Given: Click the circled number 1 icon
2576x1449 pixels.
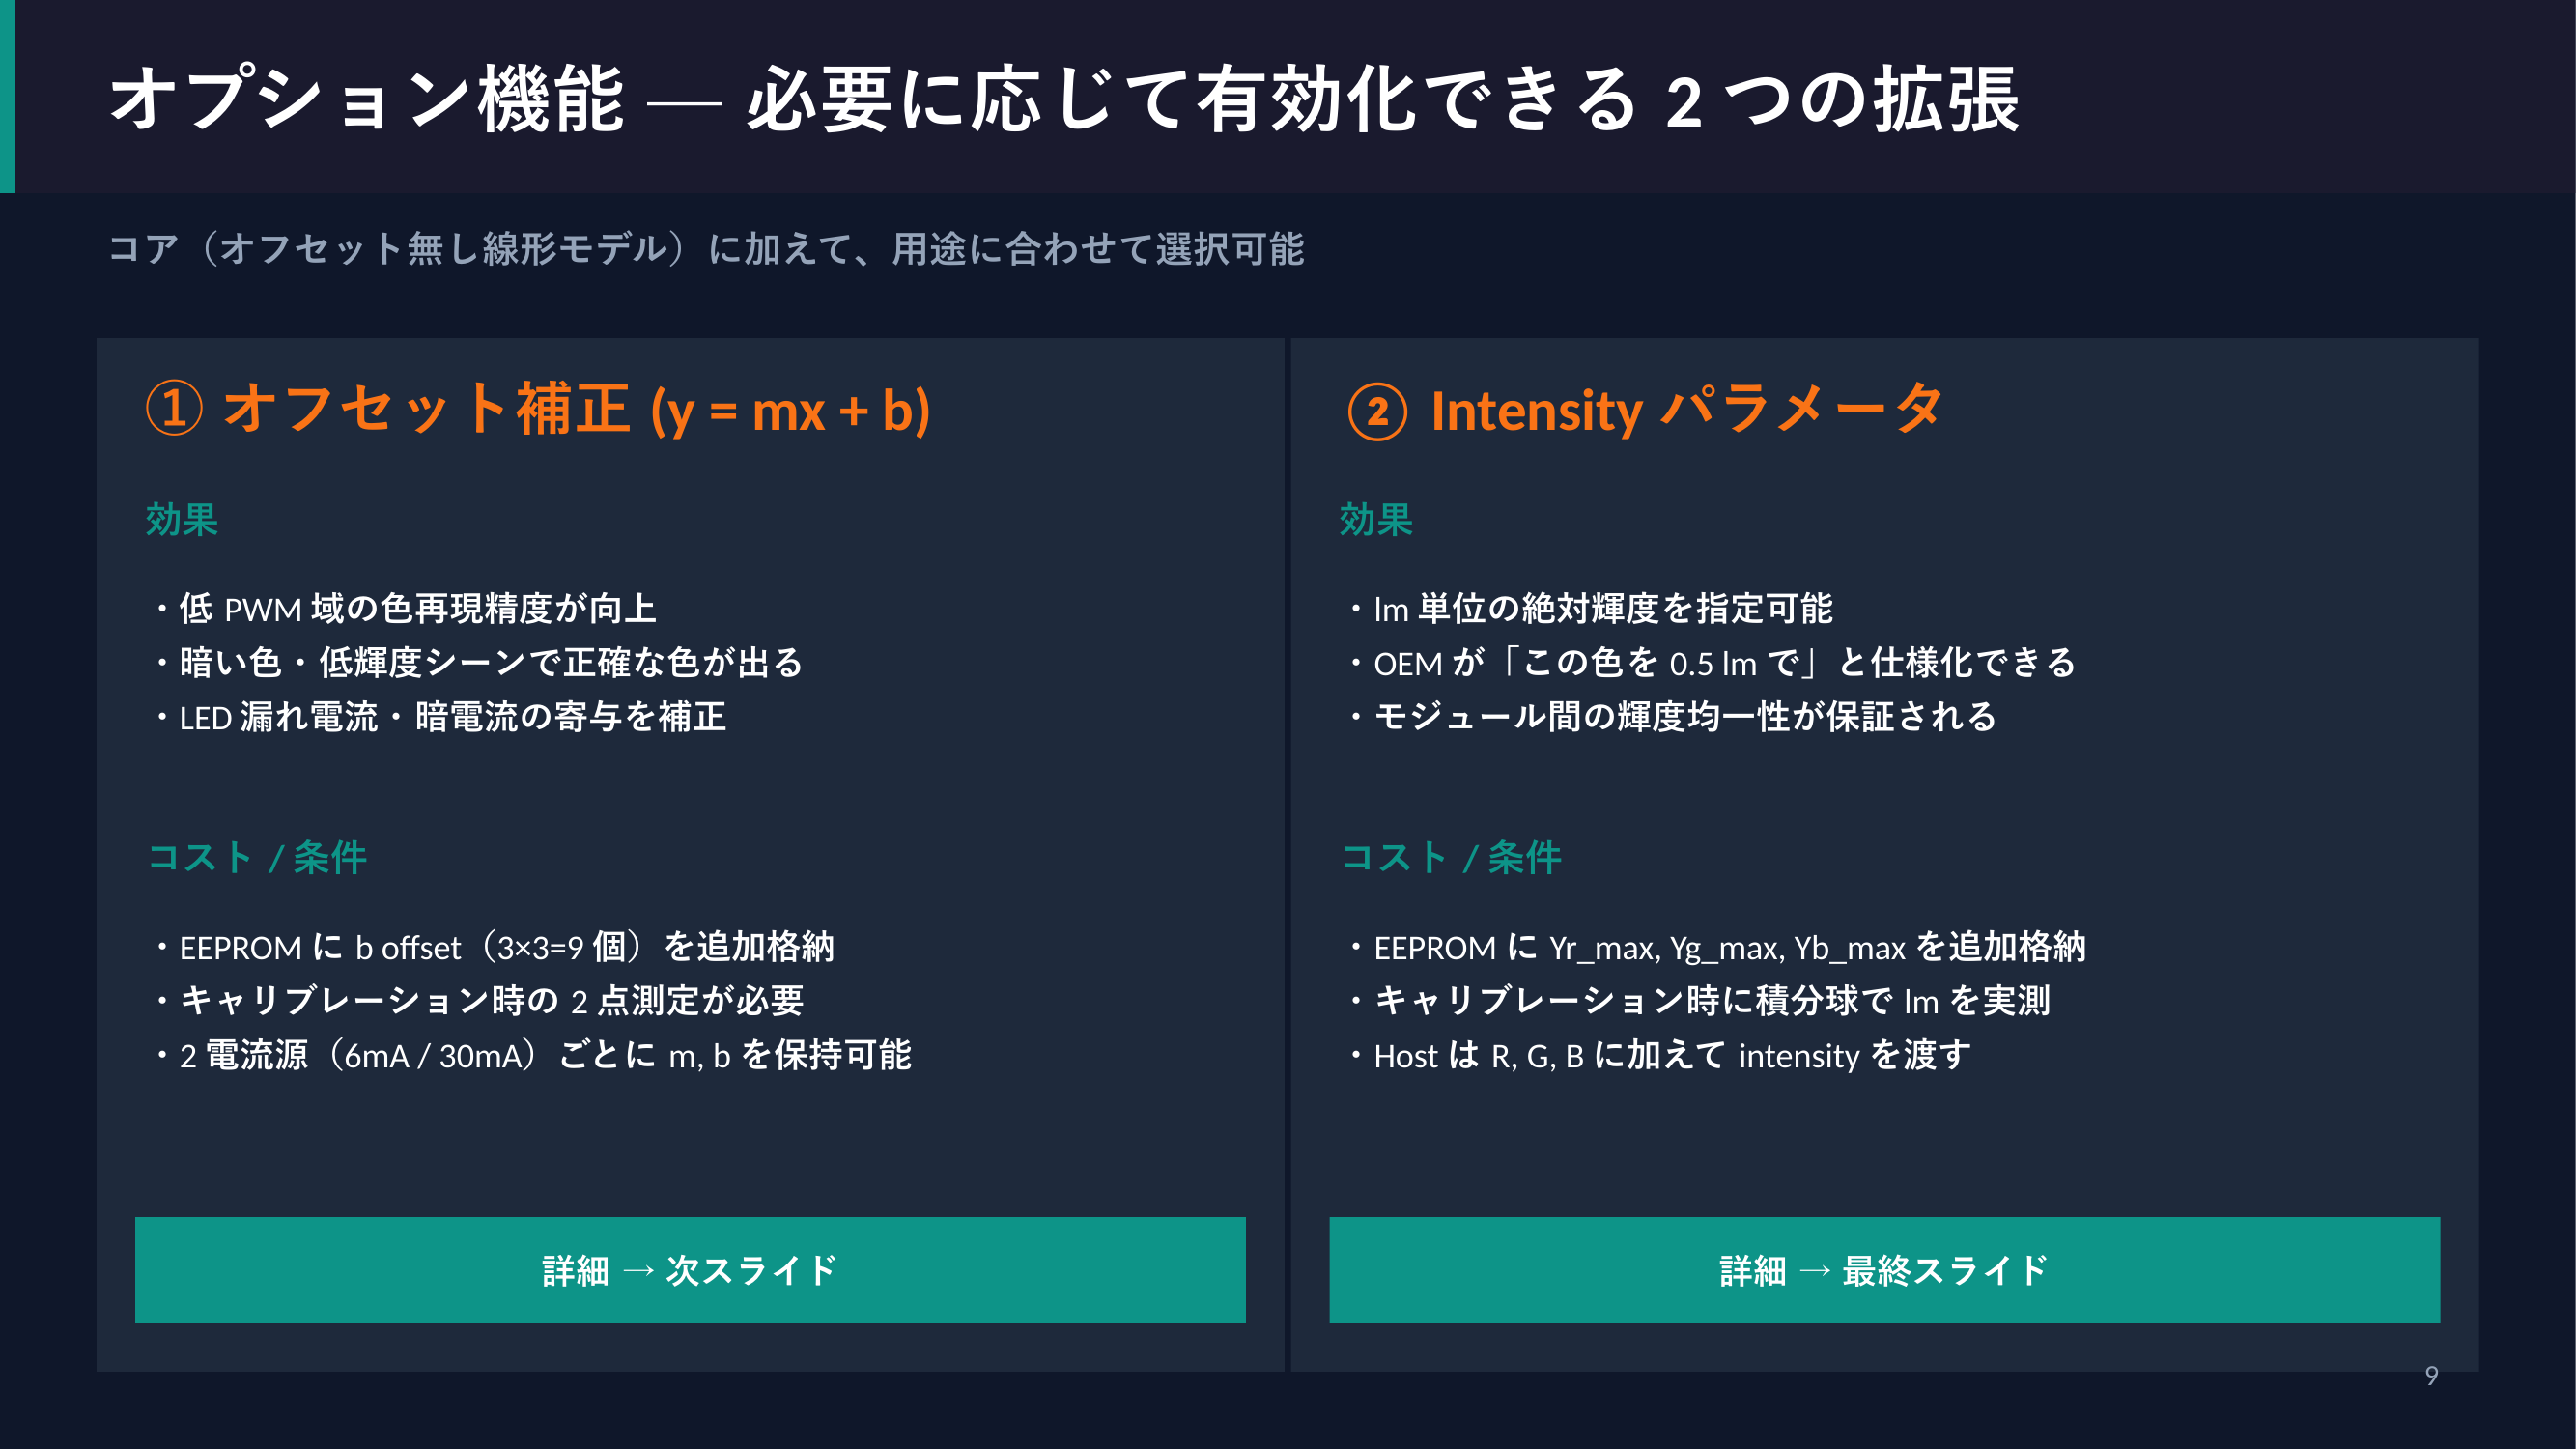Looking at the screenshot, I should point(175,410).
